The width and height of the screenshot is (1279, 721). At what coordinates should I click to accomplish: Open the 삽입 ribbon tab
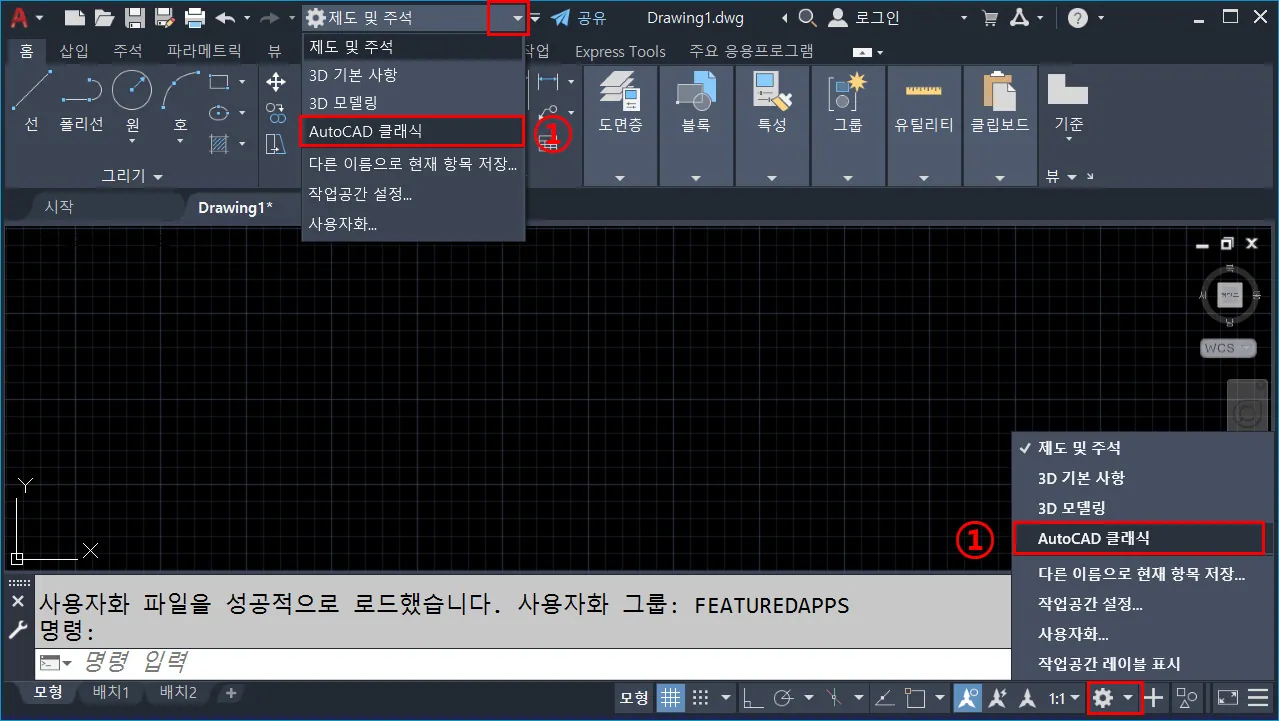74,51
